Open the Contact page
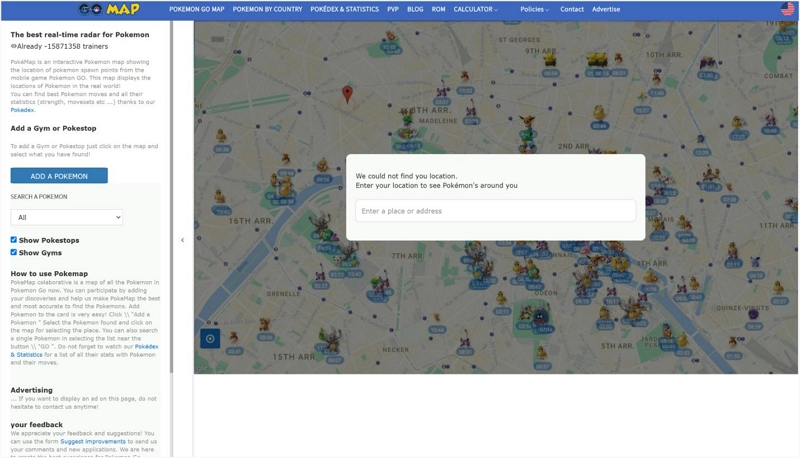Screen dimensions: 800x458 571,9
